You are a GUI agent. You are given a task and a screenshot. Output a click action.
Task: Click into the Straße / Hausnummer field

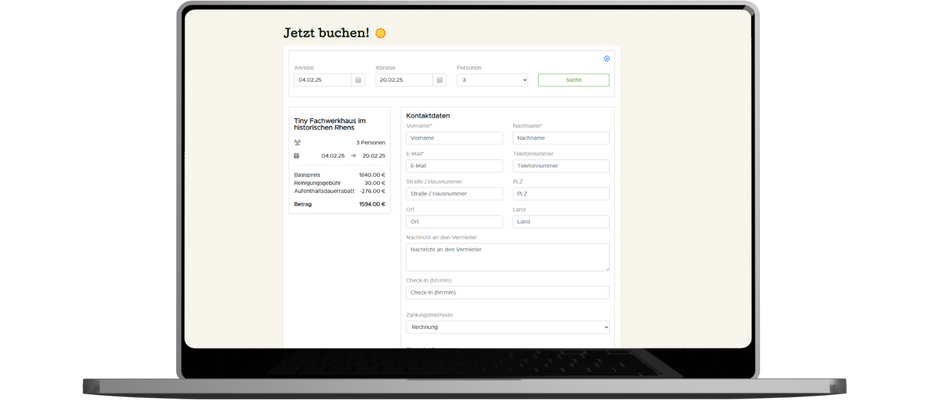click(x=454, y=193)
